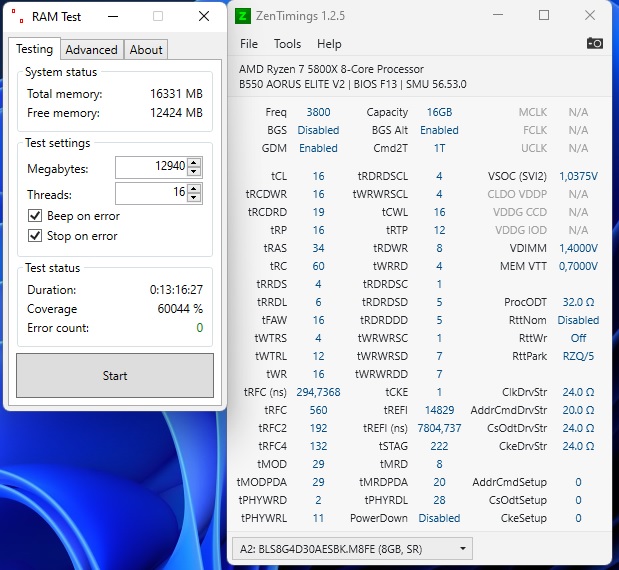Click the AMD Ryzen 7 5800X processor name

coord(331,69)
